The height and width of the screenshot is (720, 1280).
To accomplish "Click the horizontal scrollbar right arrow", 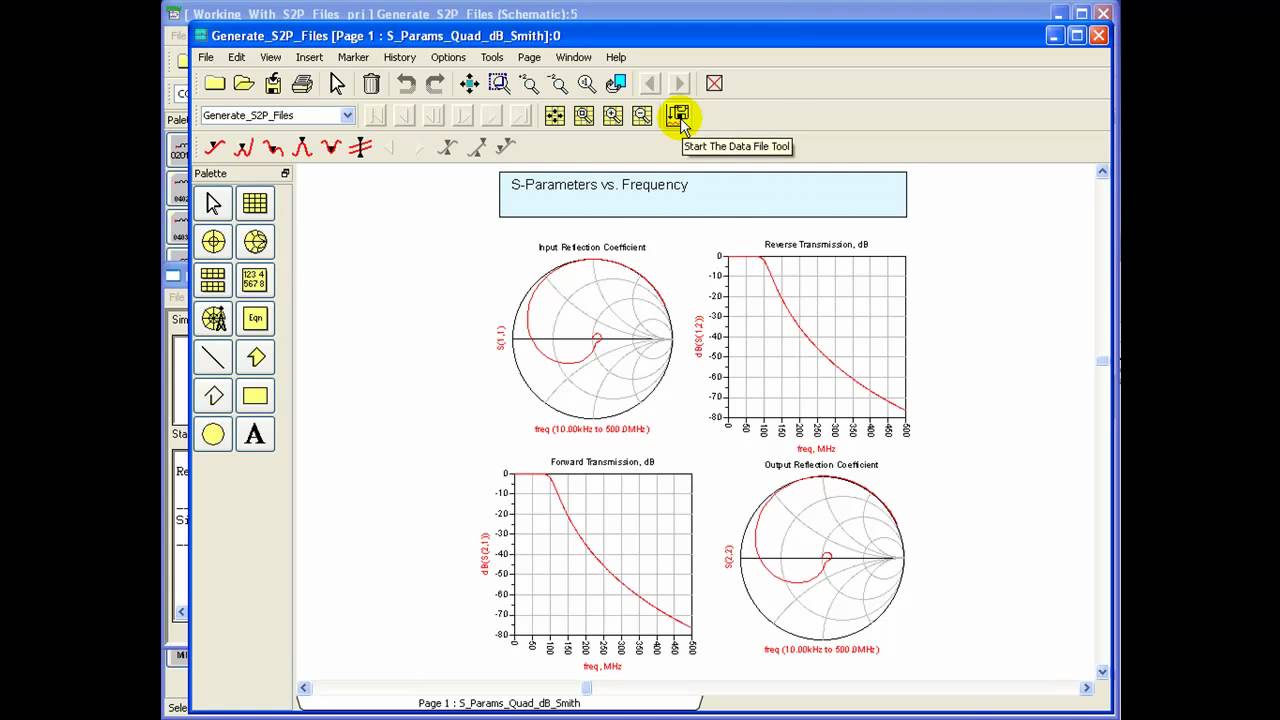I will [1086, 688].
